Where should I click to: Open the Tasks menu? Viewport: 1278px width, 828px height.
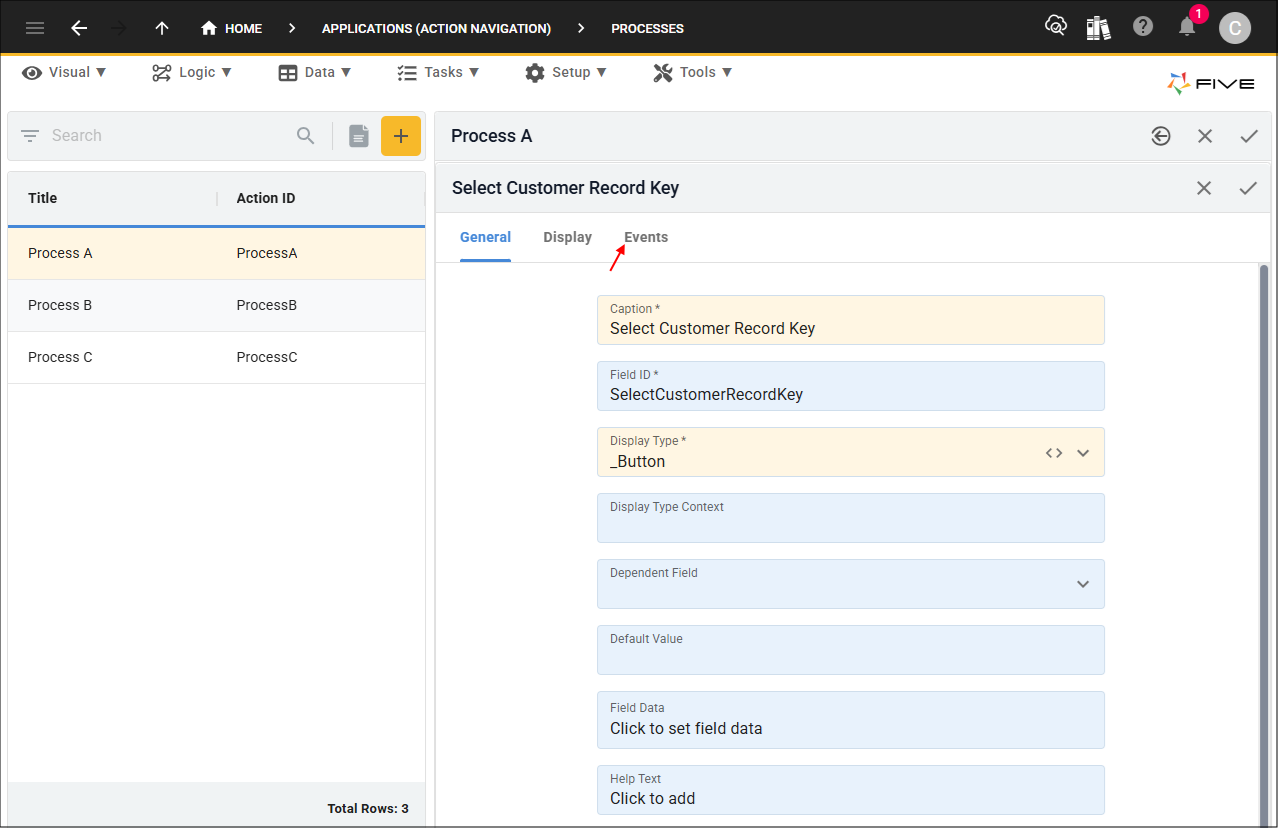438,72
